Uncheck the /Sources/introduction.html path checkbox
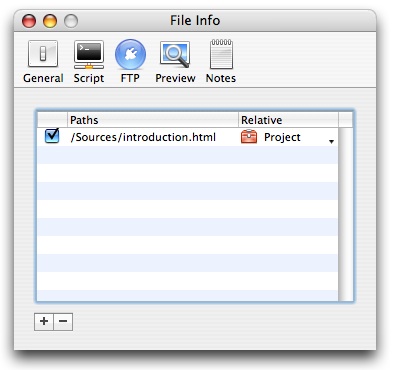This screenshot has height=370, width=396. (52, 136)
